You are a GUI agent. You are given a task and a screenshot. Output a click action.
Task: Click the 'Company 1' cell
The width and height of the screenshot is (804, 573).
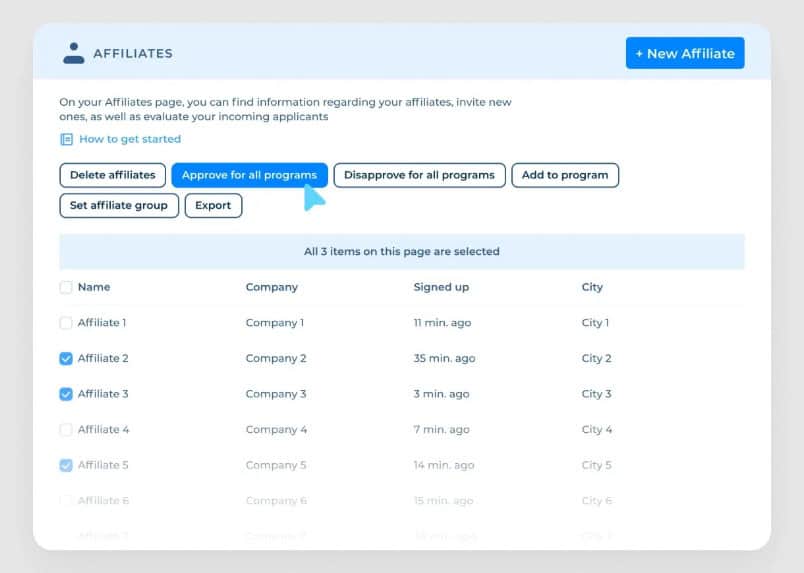click(275, 323)
